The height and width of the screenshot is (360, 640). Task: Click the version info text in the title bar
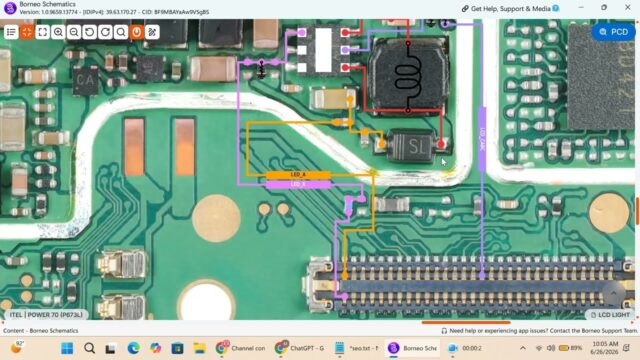click(x=114, y=12)
